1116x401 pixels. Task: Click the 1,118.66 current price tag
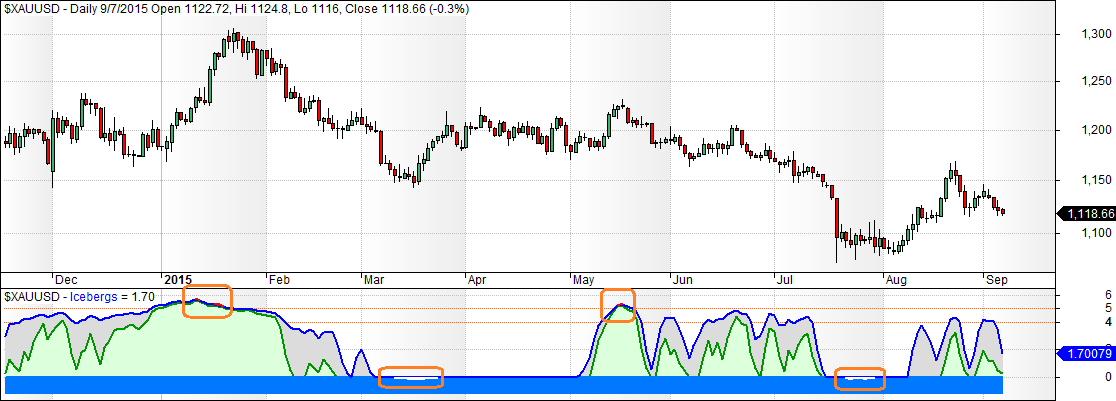point(1086,213)
